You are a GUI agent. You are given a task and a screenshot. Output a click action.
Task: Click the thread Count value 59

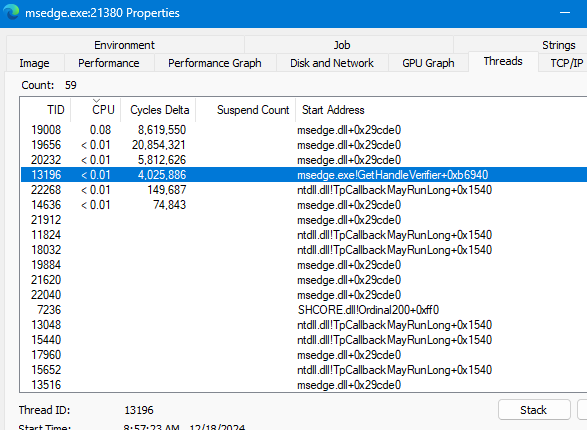coord(71,85)
